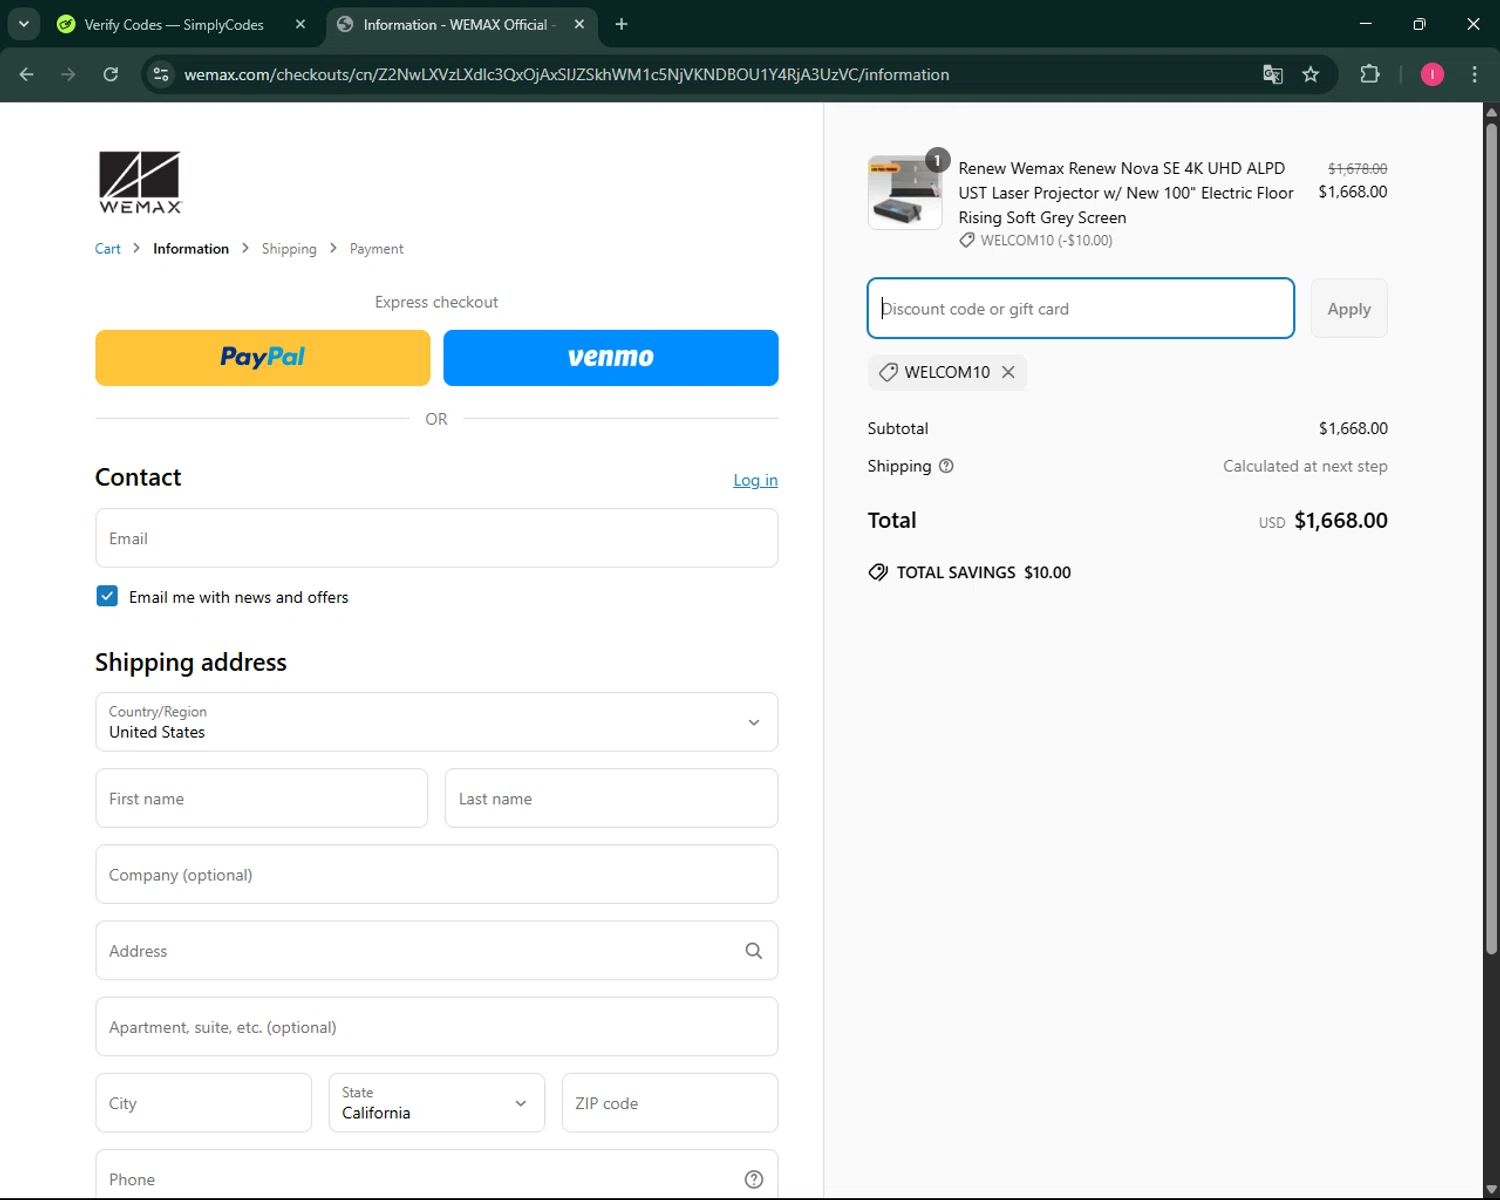Click the Shipping breadcrumb step
1500x1200 pixels.
tap(289, 249)
